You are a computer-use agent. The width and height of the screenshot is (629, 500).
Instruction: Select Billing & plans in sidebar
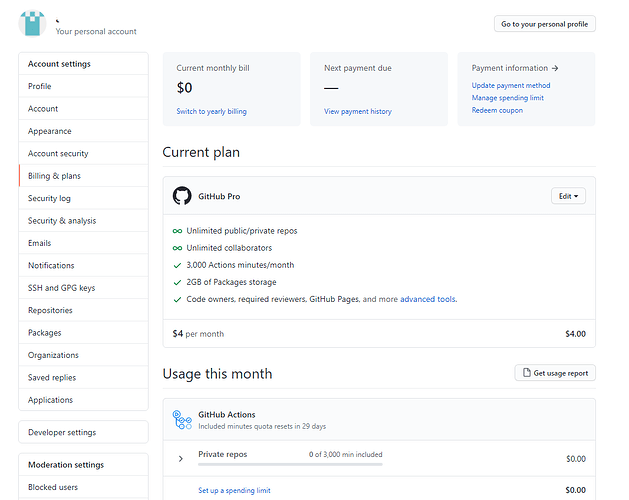coord(83,176)
